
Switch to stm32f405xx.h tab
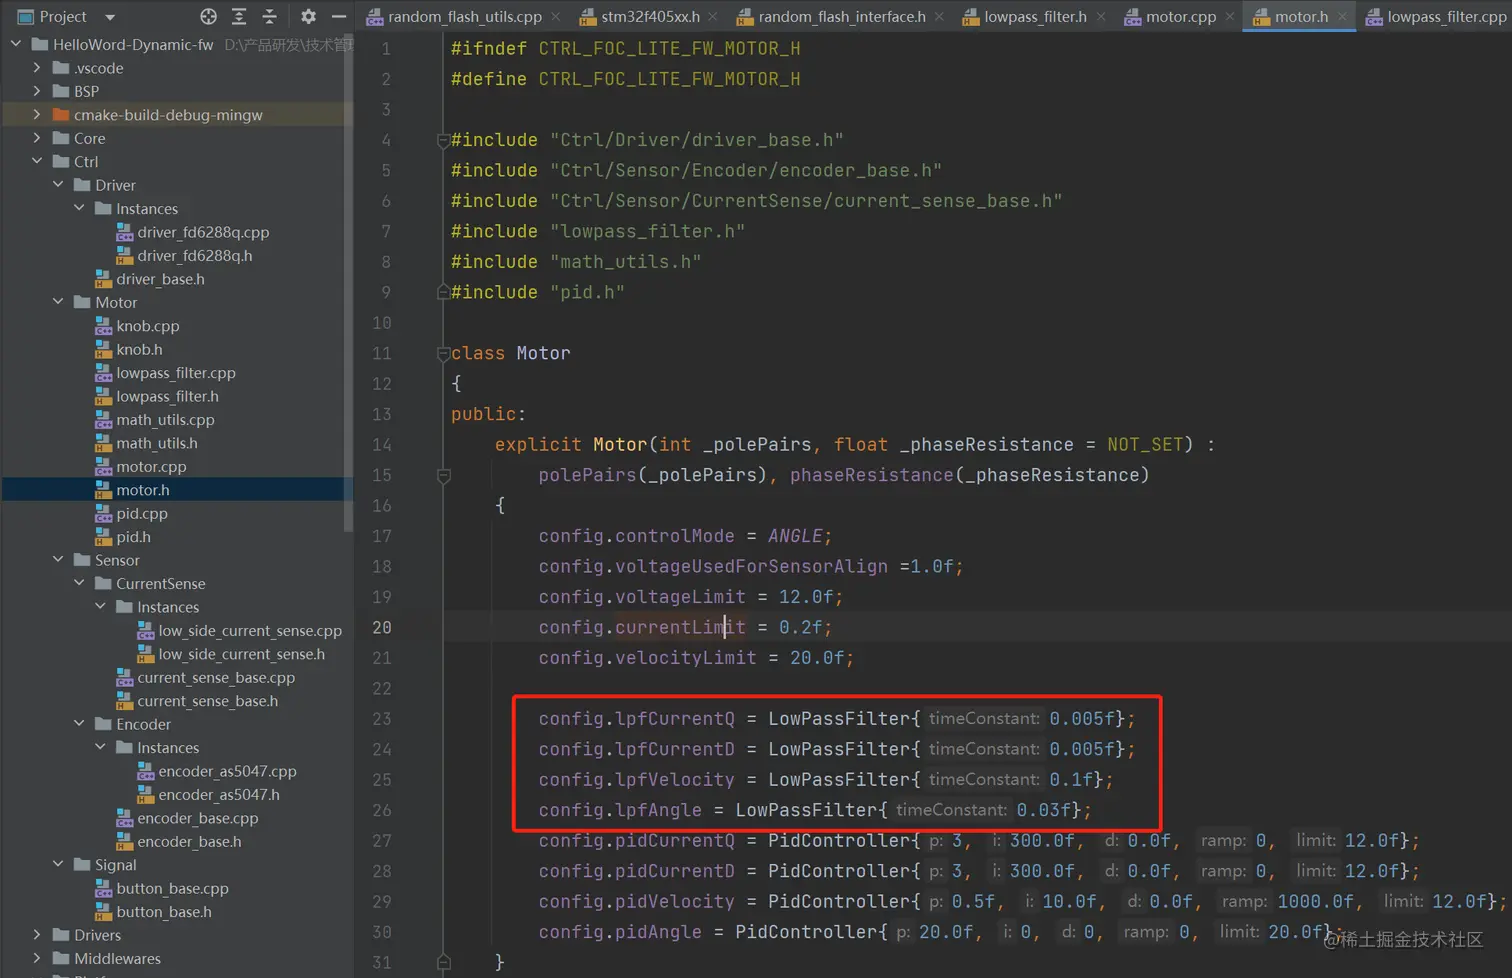coord(650,16)
